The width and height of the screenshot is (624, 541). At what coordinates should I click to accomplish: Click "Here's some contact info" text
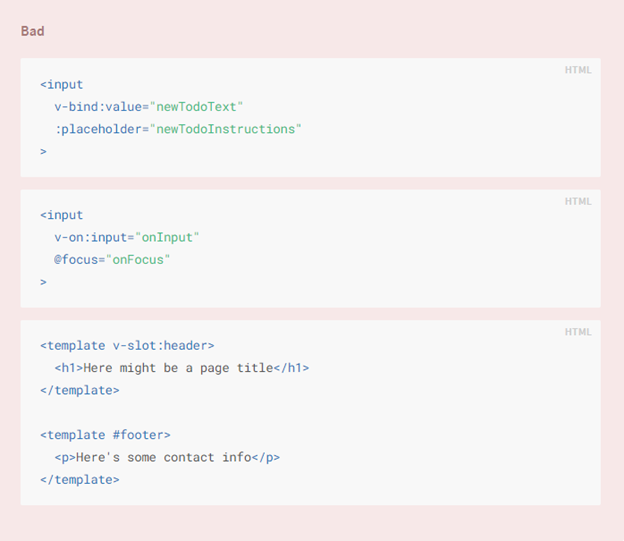click(164, 457)
